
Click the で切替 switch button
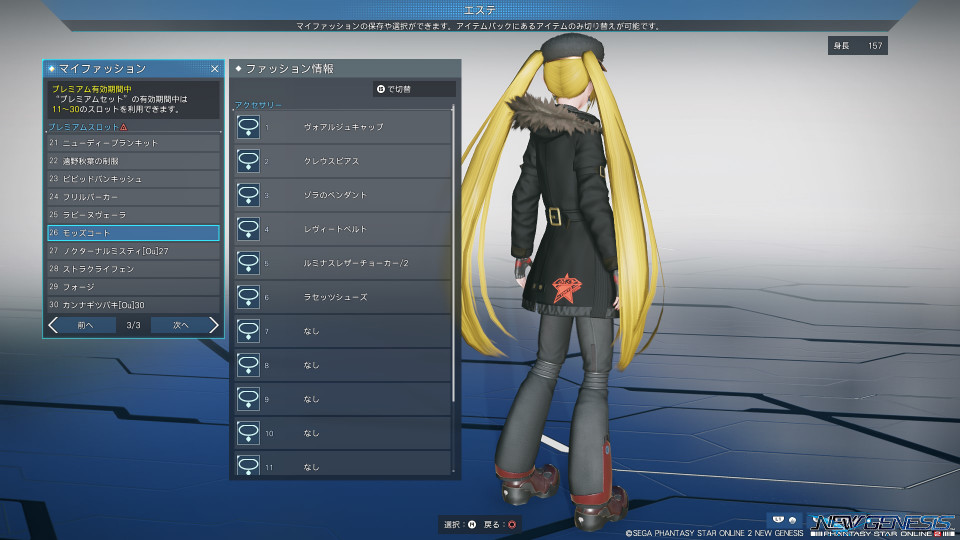coord(414,89)
